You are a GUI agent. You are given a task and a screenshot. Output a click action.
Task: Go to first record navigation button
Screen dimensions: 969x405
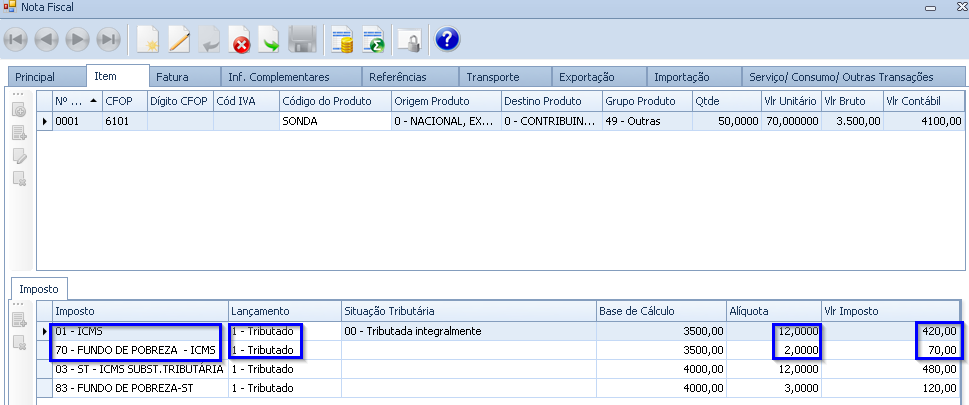click(16, 40)
